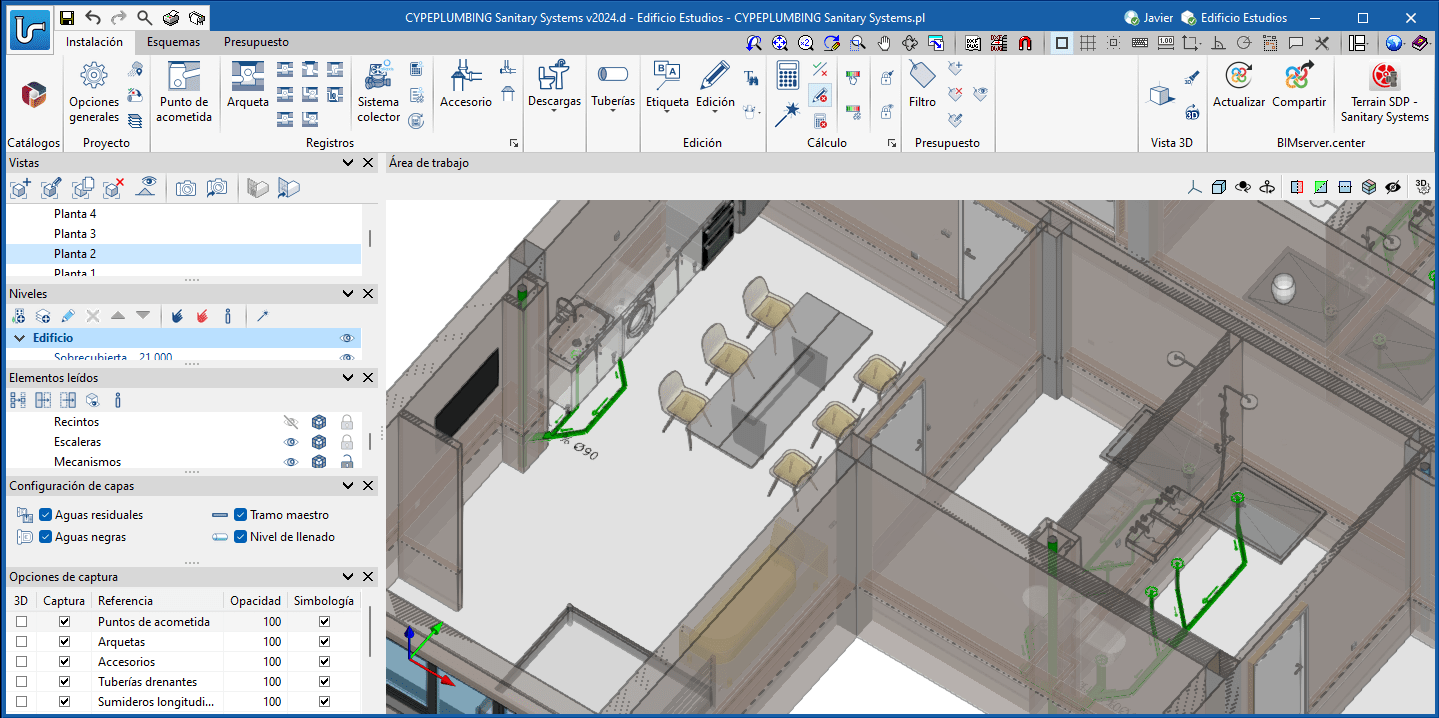Toggle visibility of Escaleras element
1439x718 pixels.
click(291, 442)
